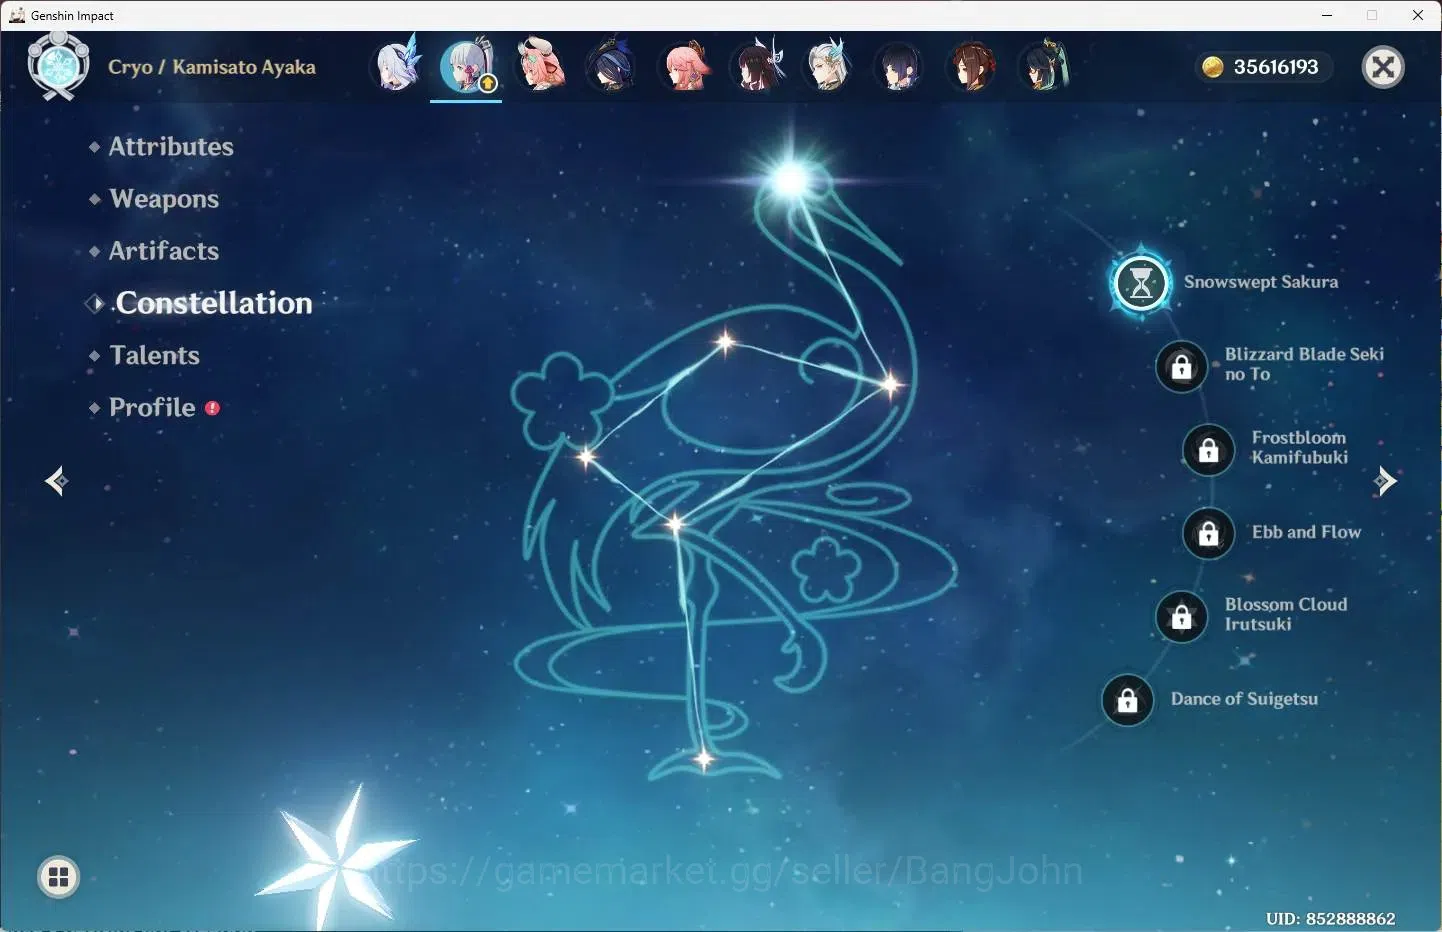This screenshot has width=1442, height=932.
Task: Choose the dark-haired portrait with teal ponytail
Action: point(1044,66)
